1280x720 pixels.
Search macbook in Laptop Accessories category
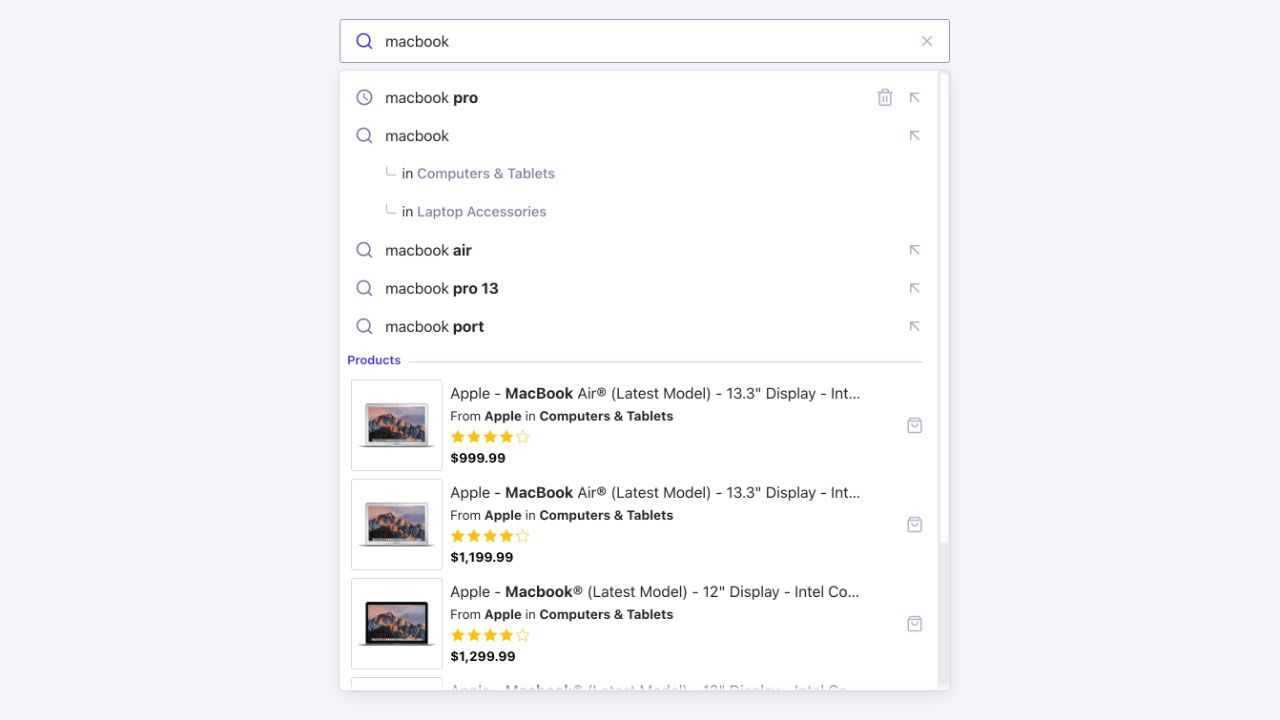(481, 212)
